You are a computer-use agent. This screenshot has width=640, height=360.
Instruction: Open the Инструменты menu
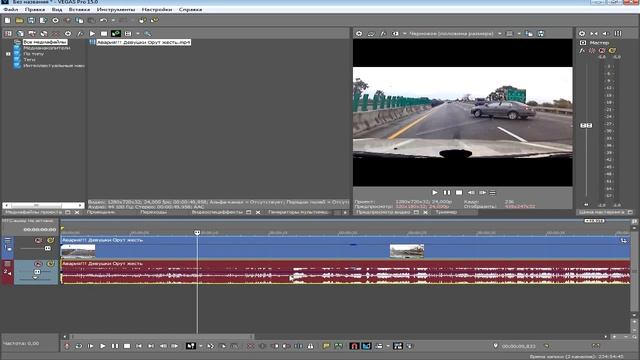116,9
